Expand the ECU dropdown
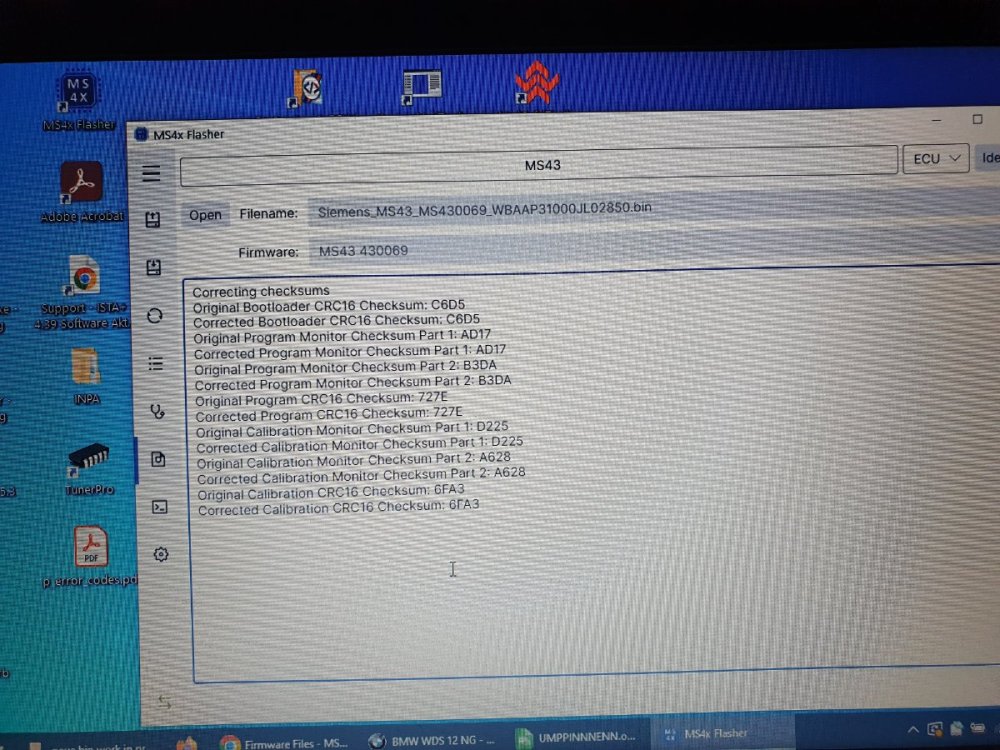 (936, 159)
